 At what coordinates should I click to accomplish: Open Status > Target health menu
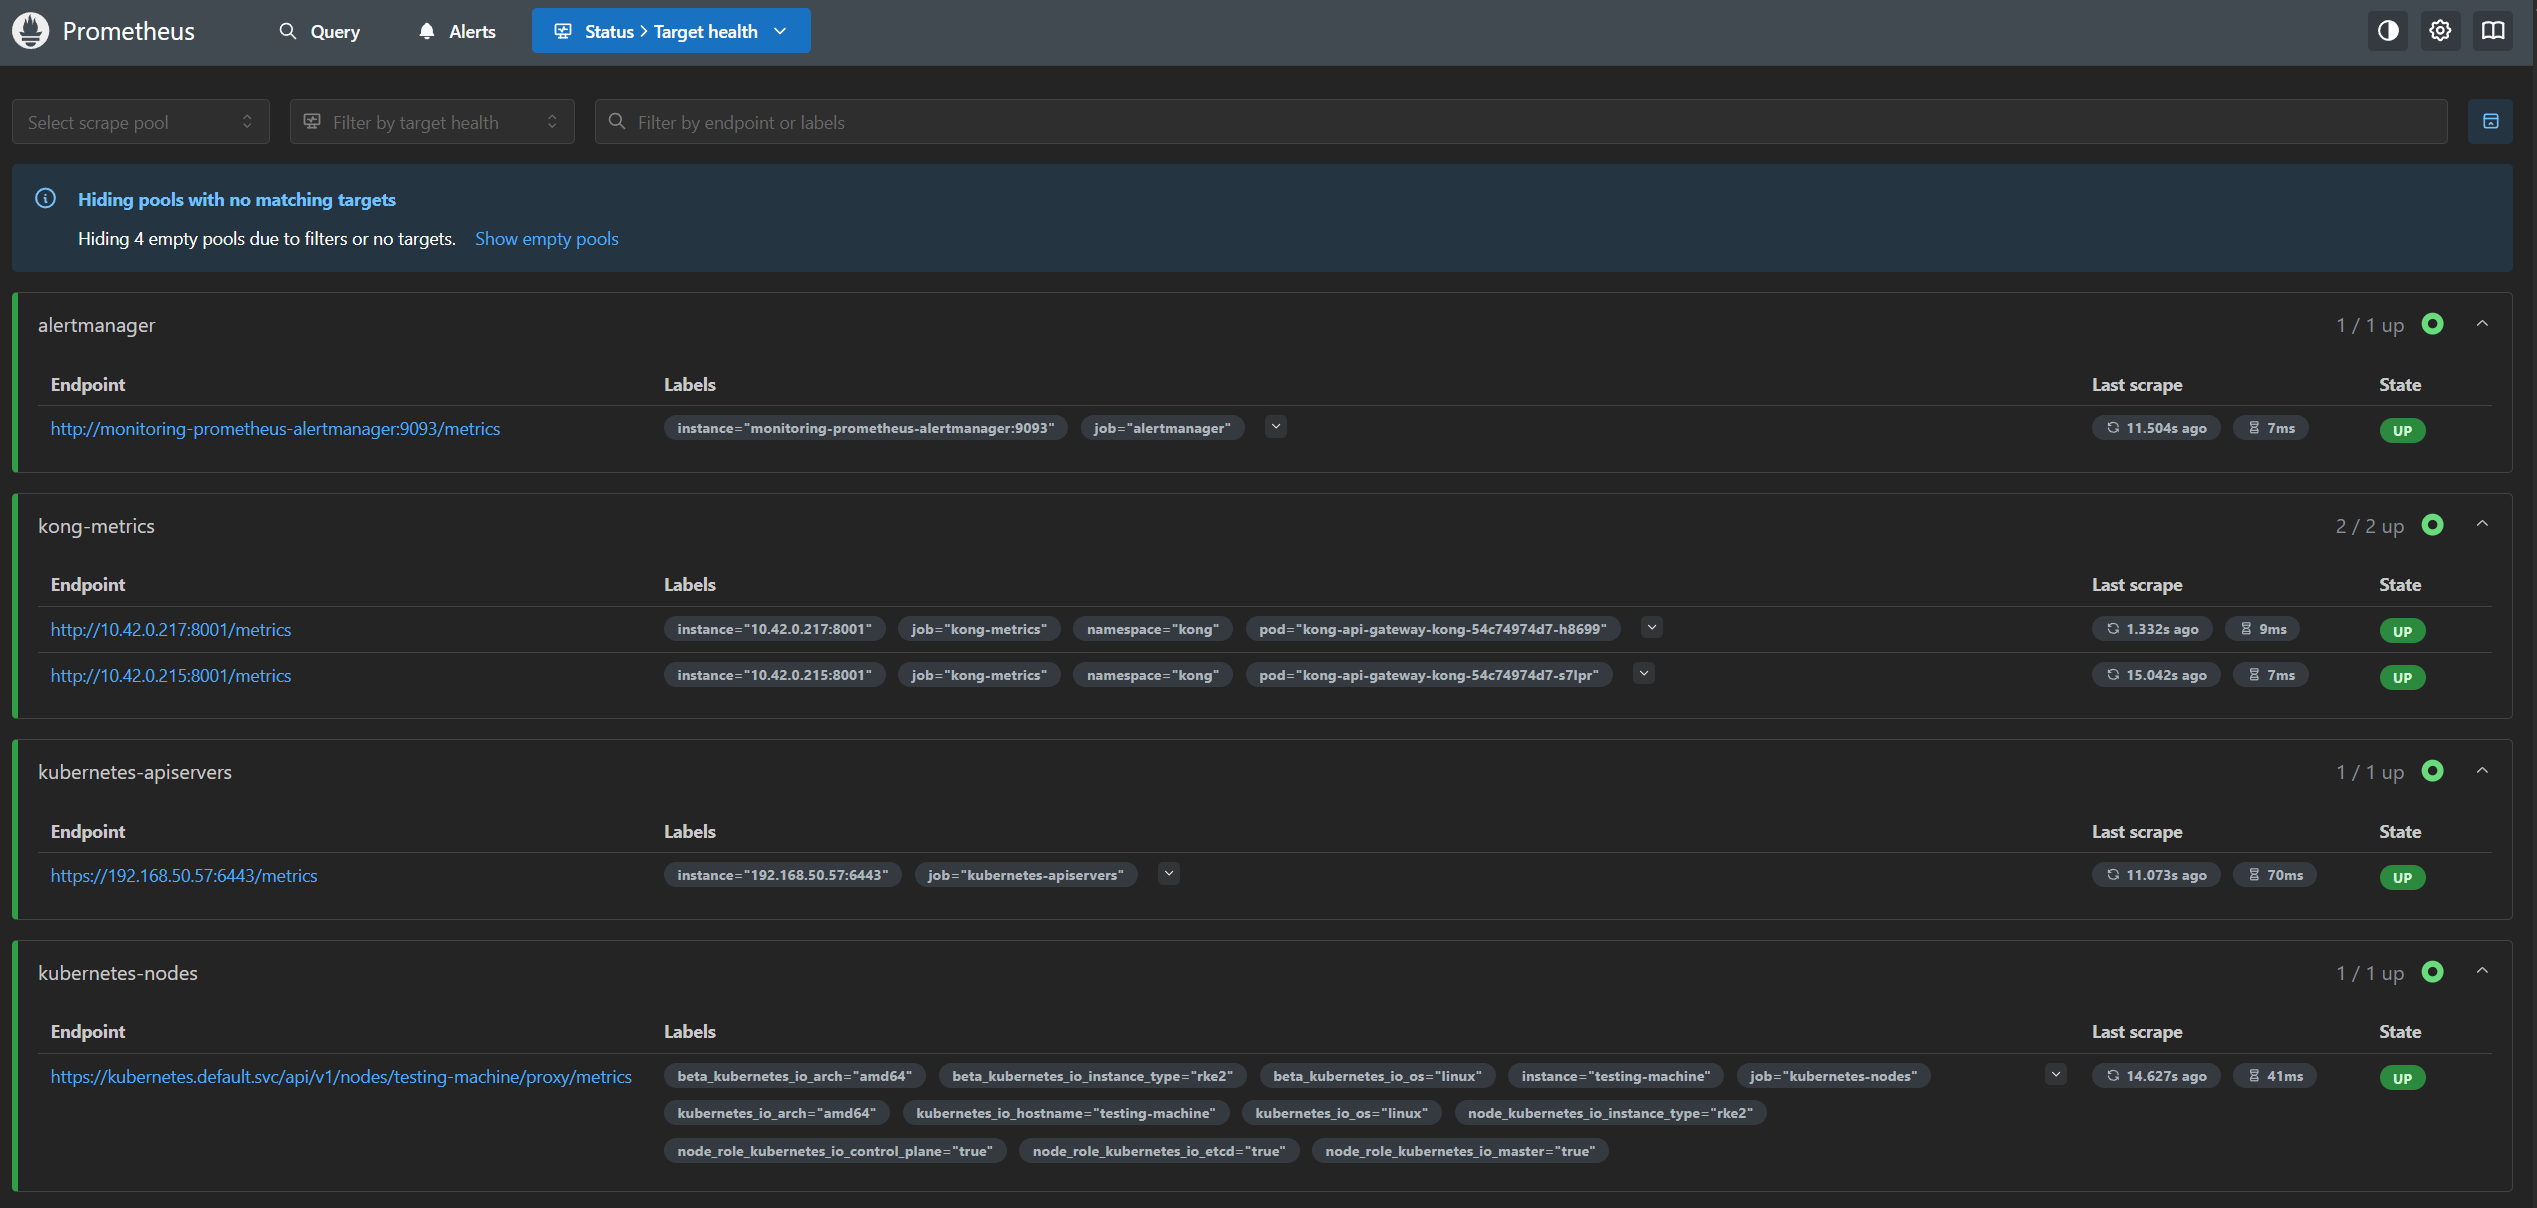click(671, 31)
